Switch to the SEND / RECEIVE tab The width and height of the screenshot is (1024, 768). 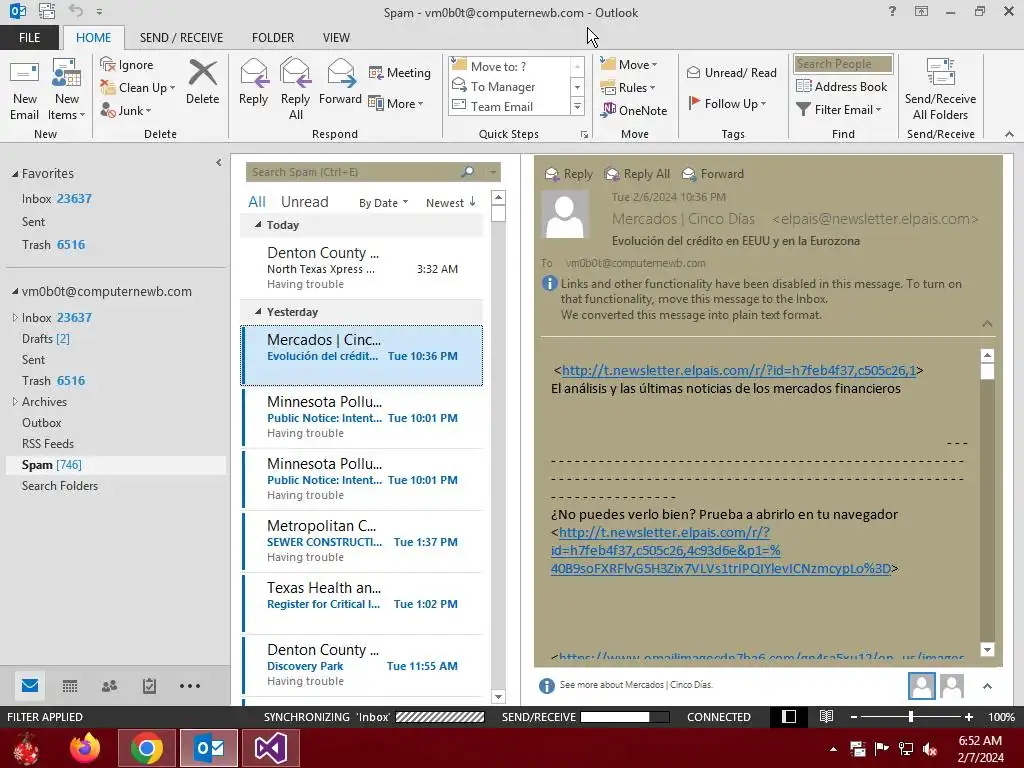[181, 37]
